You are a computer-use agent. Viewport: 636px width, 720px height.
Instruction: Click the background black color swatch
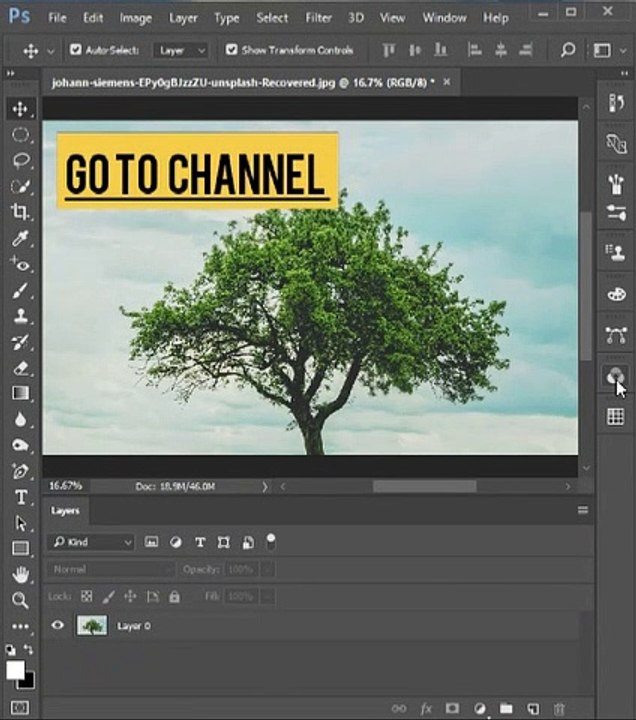[x=28, y=681]
